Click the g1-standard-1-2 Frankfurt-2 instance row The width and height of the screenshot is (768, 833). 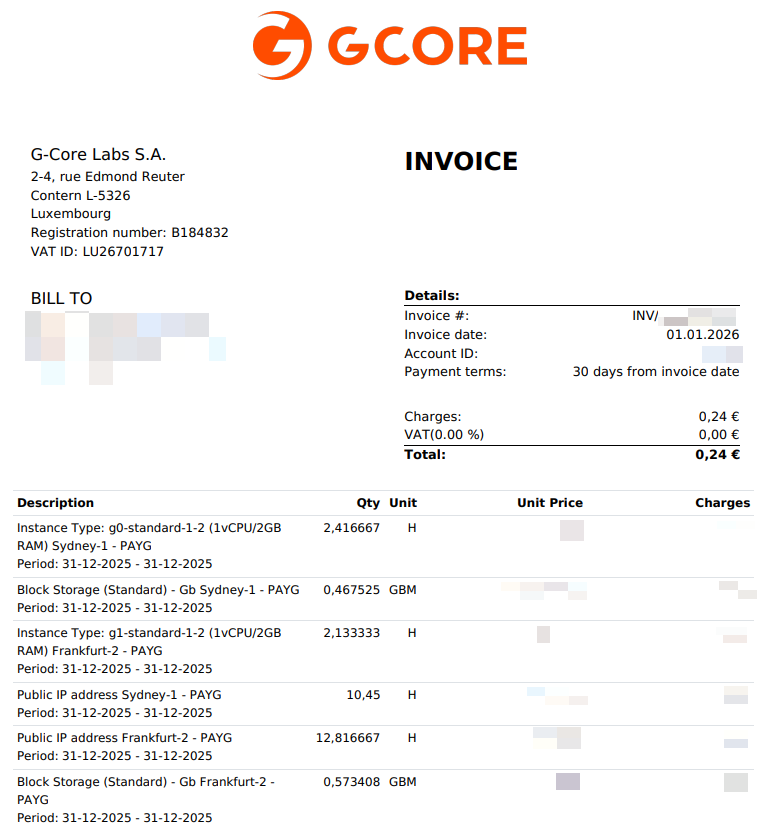tap(383, 651)
